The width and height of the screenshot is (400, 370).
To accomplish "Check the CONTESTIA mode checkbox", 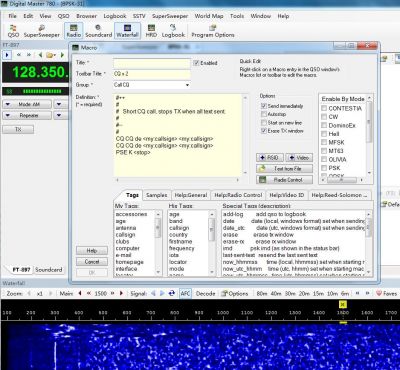I will pyautogui.click(x=324, y=108).
